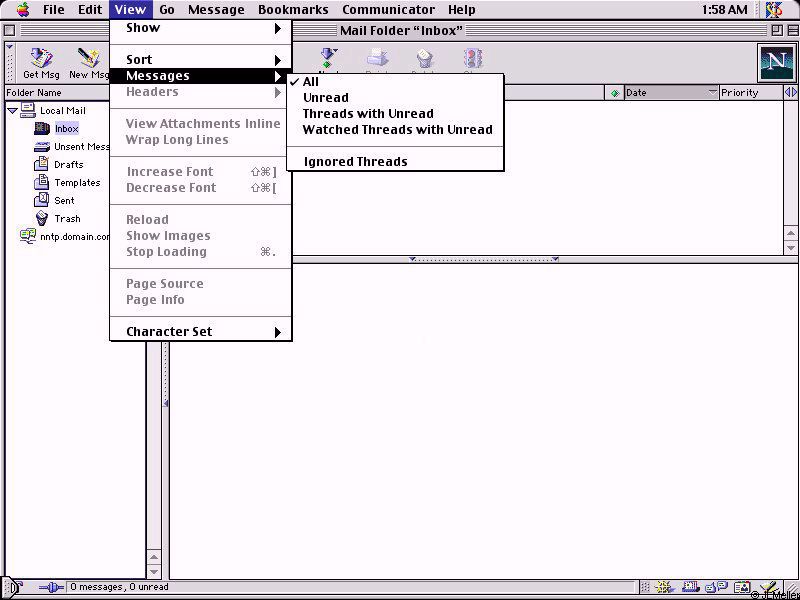Viewport: 800px width, 600px height.
Task: Click the component bar drag handle
Action: (645, 587)
